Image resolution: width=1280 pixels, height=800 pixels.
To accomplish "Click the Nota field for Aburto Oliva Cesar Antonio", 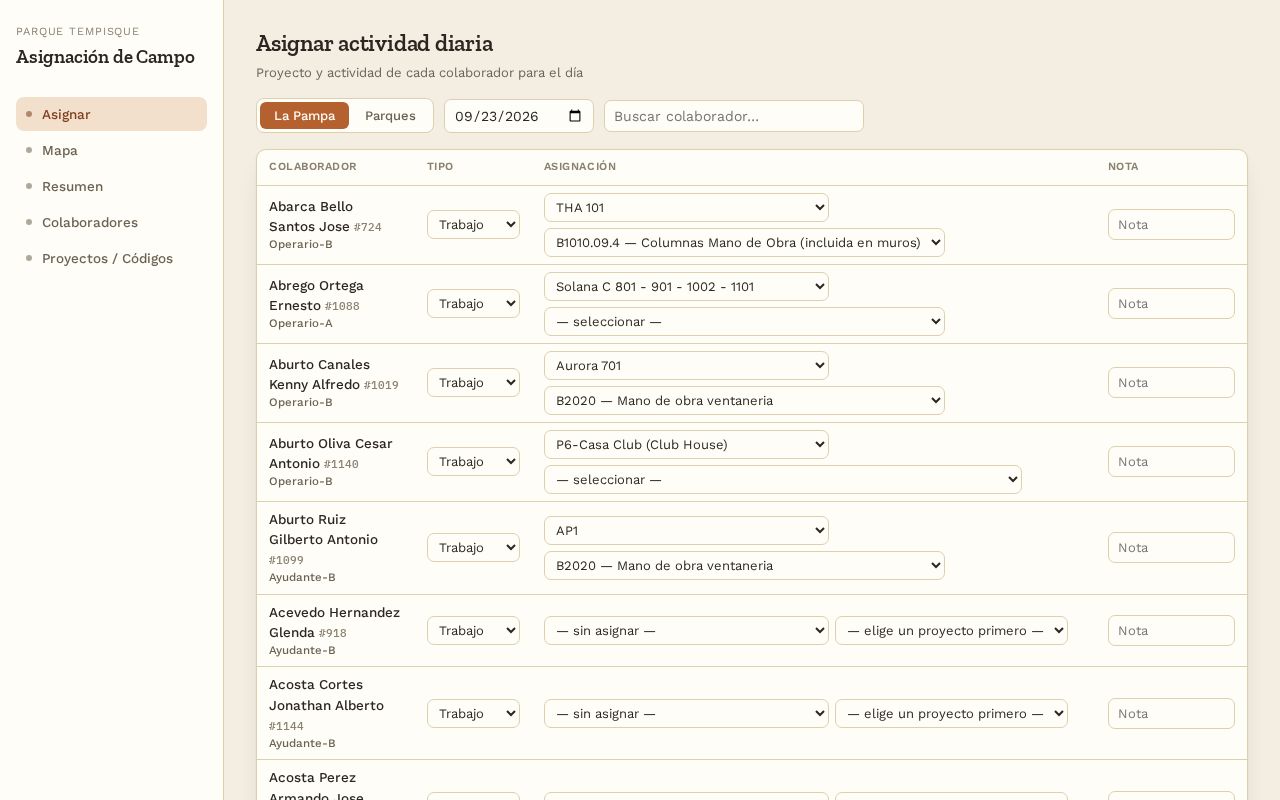I will 1171,462.
